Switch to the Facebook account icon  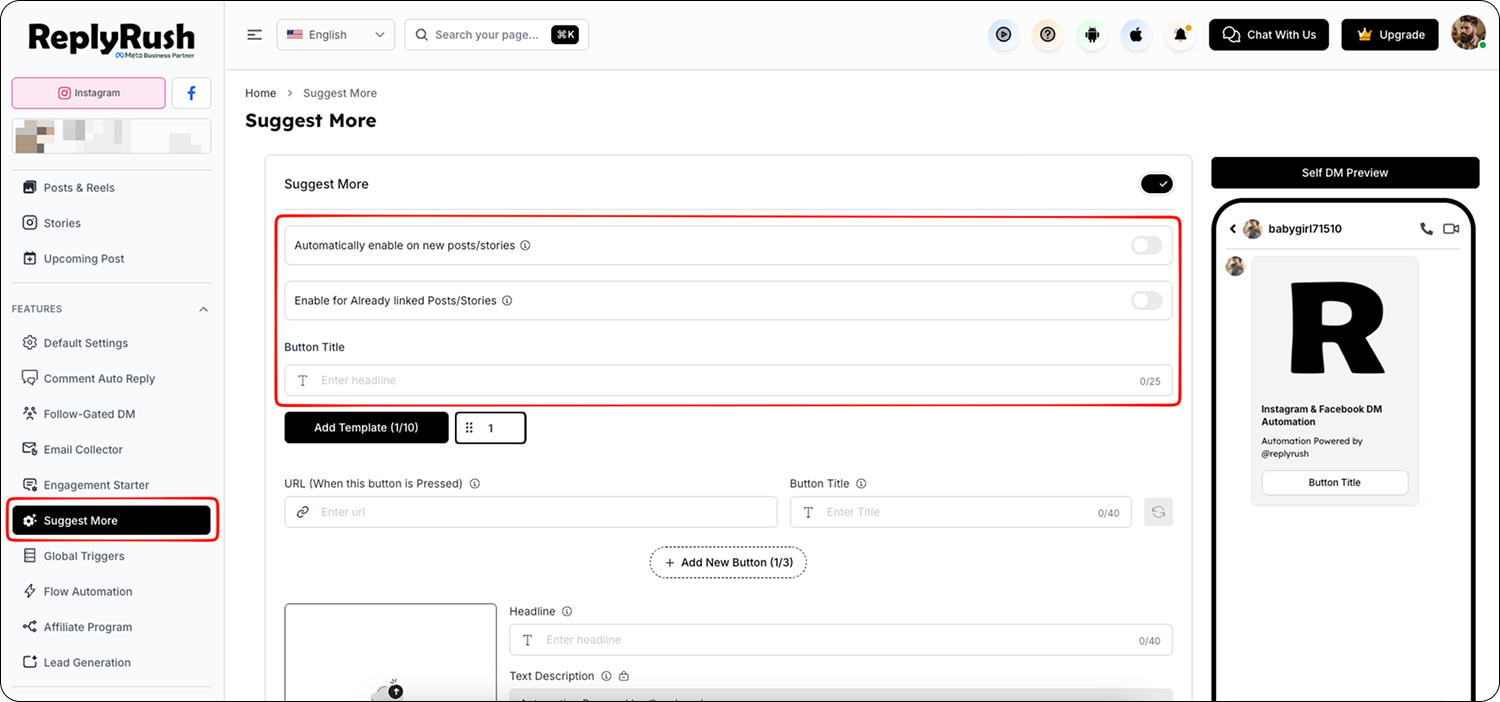pos(191,93)
